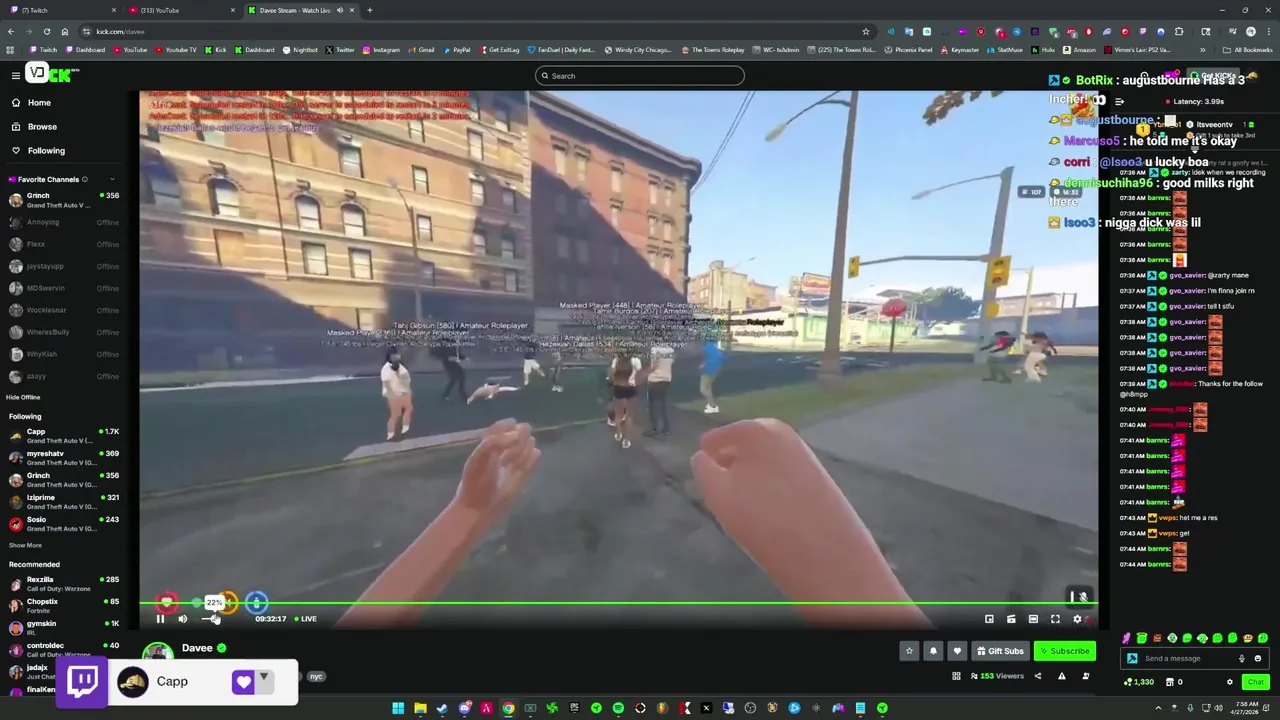1280x720 pixels.
Task: Toggle the notification bell for Davee
Action: (x=933, y=651)
